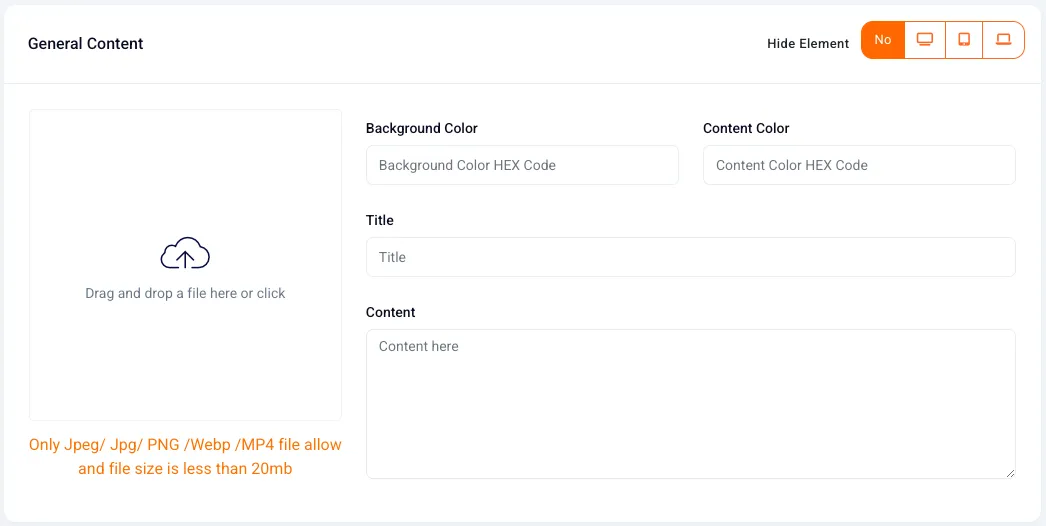This screenshot has width=1046, height=526.
Task: Click the '20mb' file size limit text
Action: (x=272, y=469)
